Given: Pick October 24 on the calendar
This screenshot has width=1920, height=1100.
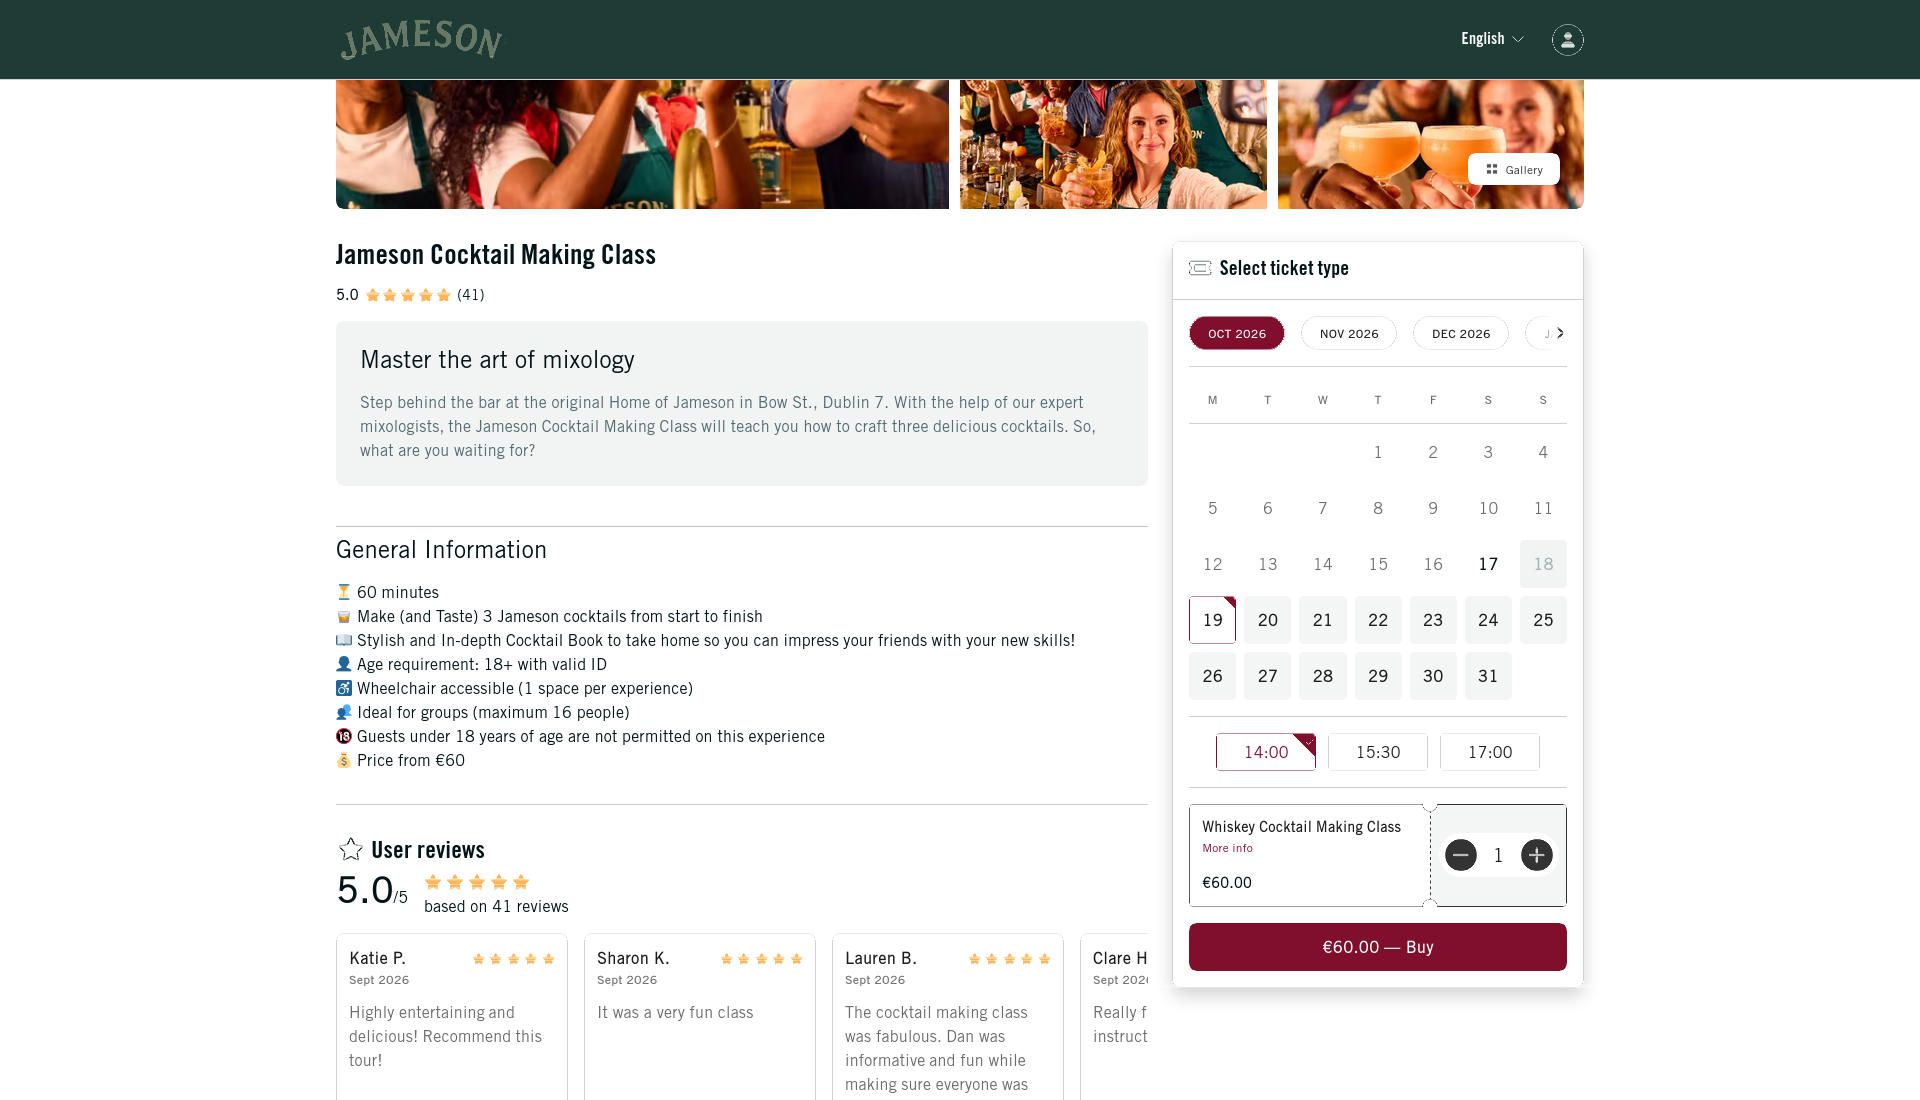Looking at the screenshot, I should 1488,620.
